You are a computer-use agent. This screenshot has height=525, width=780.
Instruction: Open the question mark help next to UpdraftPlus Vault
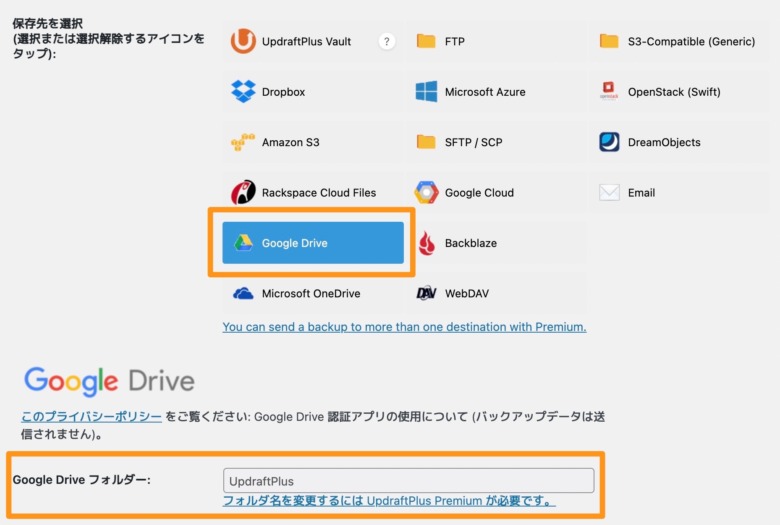[x=387, y=41]
